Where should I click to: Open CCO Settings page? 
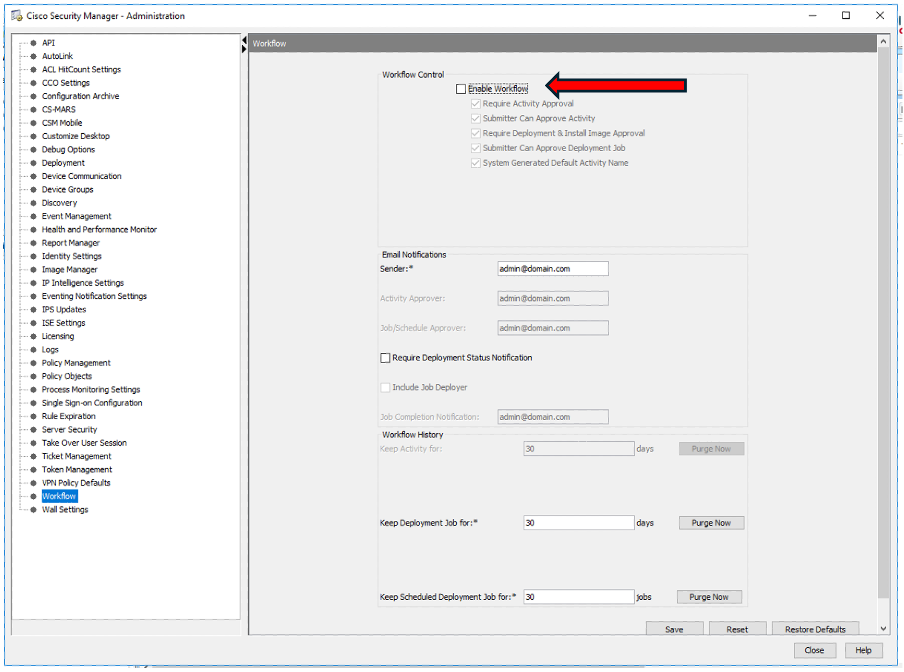(x=66, y=83)
